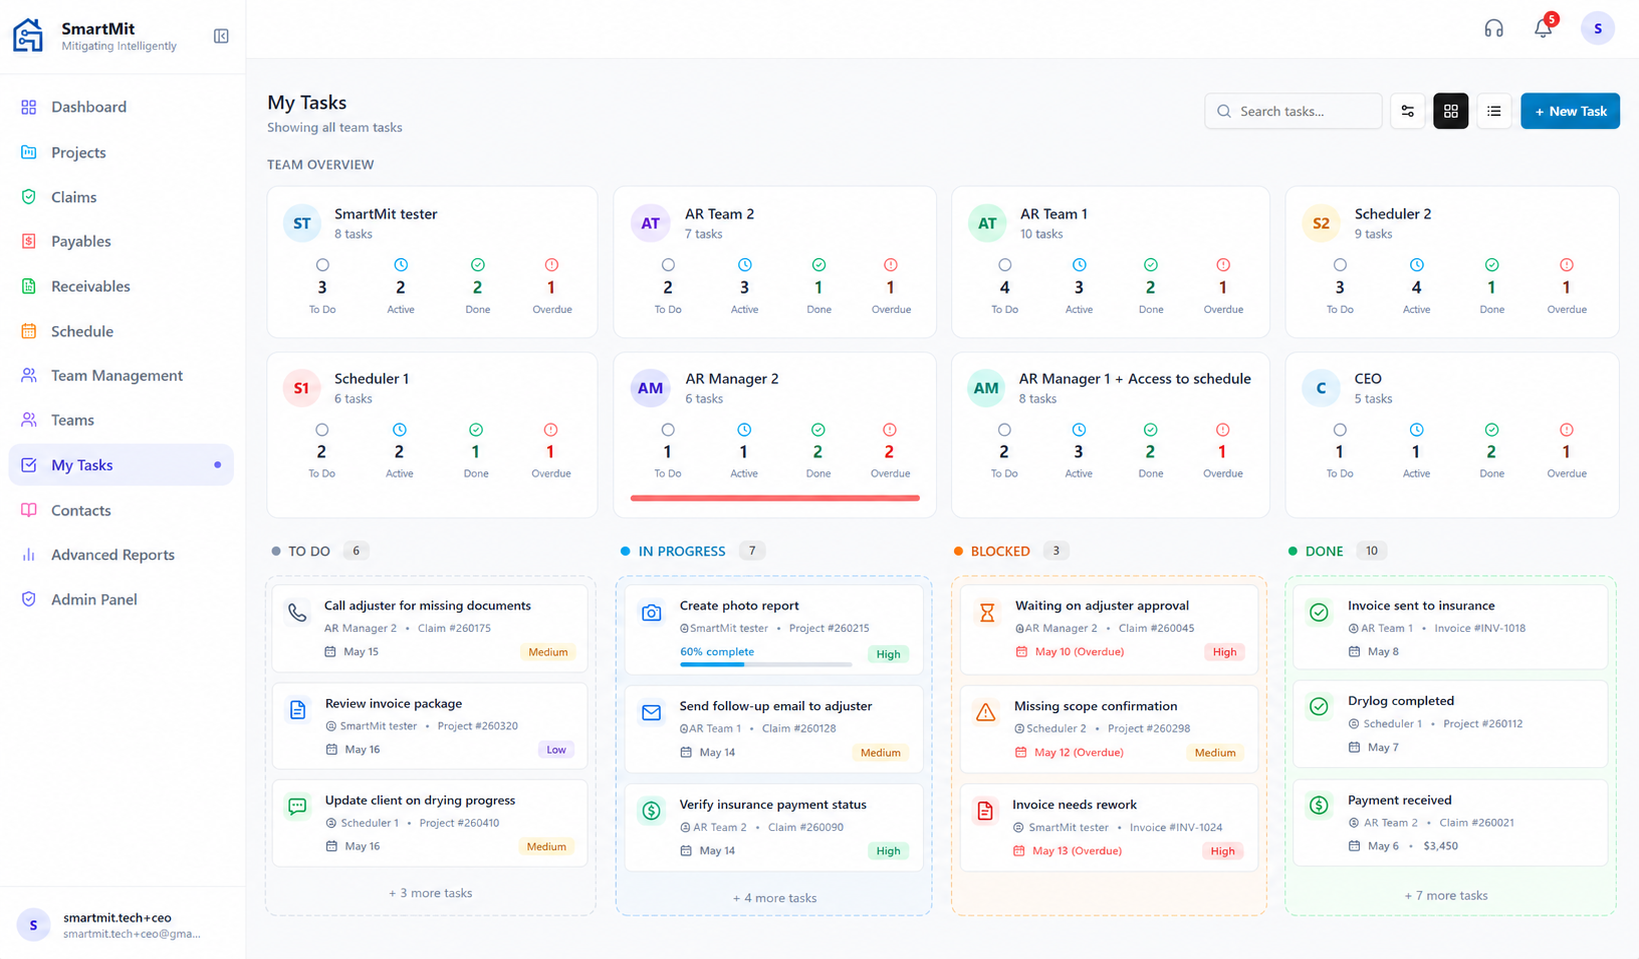The width and height of the screenshot is (1639, 959).
Task: Open Payment received task title
Action: [1399, 800]
